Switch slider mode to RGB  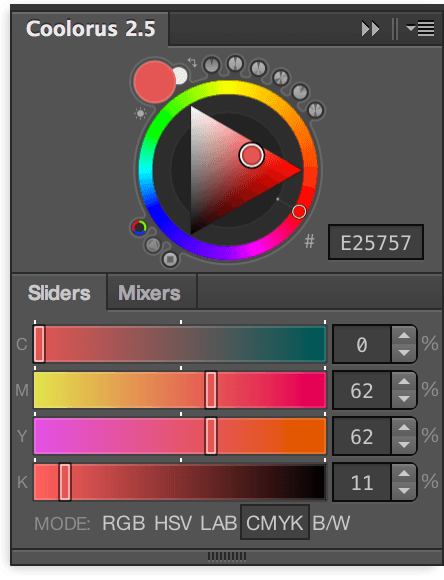(x=124, y=523)
